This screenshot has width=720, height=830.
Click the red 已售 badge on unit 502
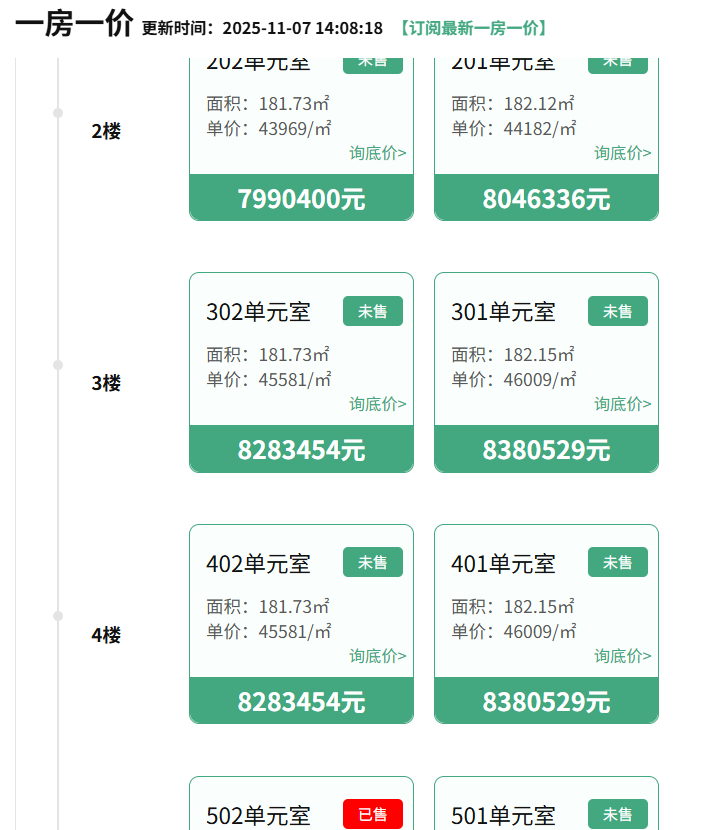(372, 814)
